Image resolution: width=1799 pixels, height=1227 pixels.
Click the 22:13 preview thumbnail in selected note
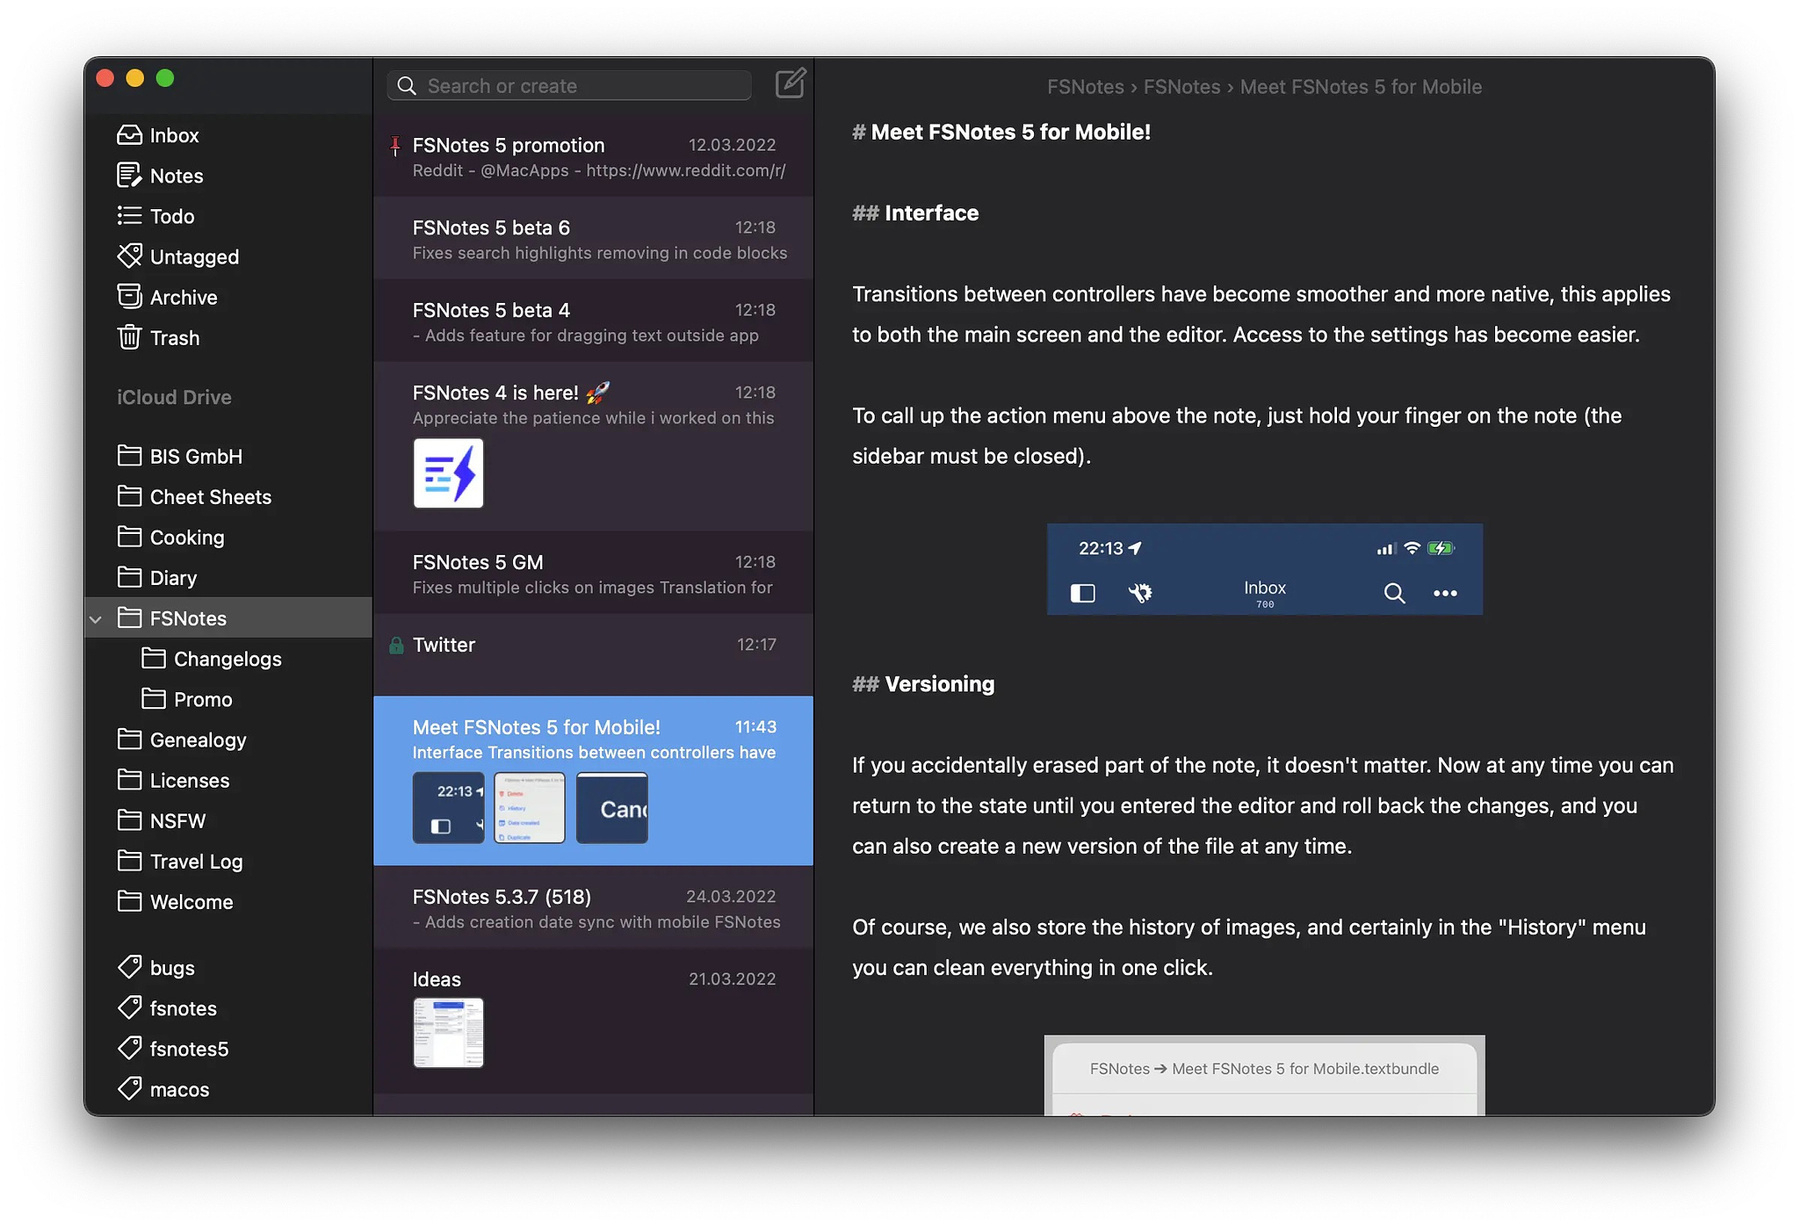448,807
